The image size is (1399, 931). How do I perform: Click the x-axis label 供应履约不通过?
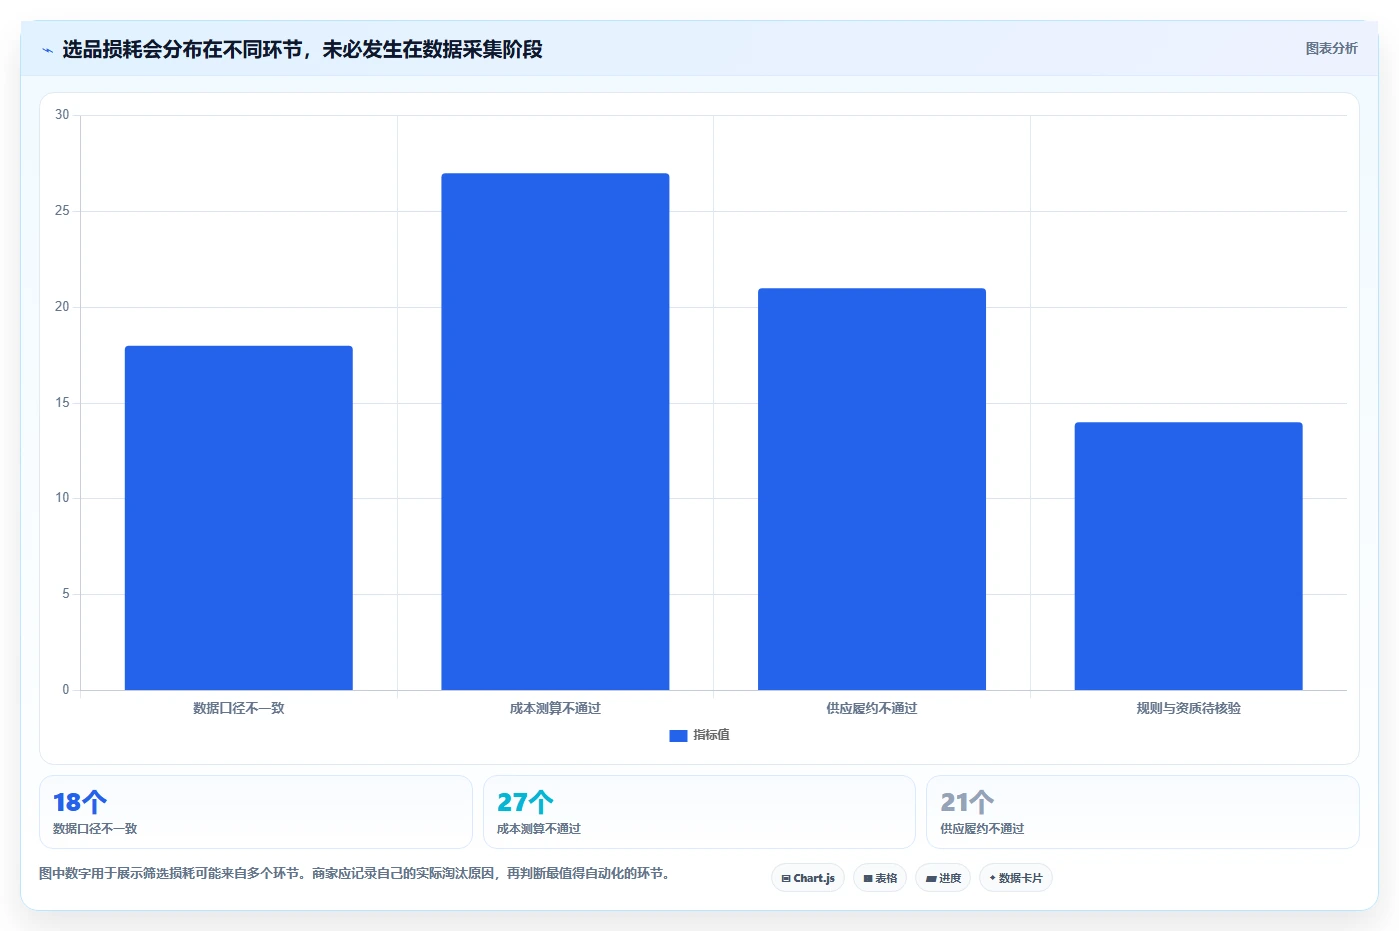872,708
